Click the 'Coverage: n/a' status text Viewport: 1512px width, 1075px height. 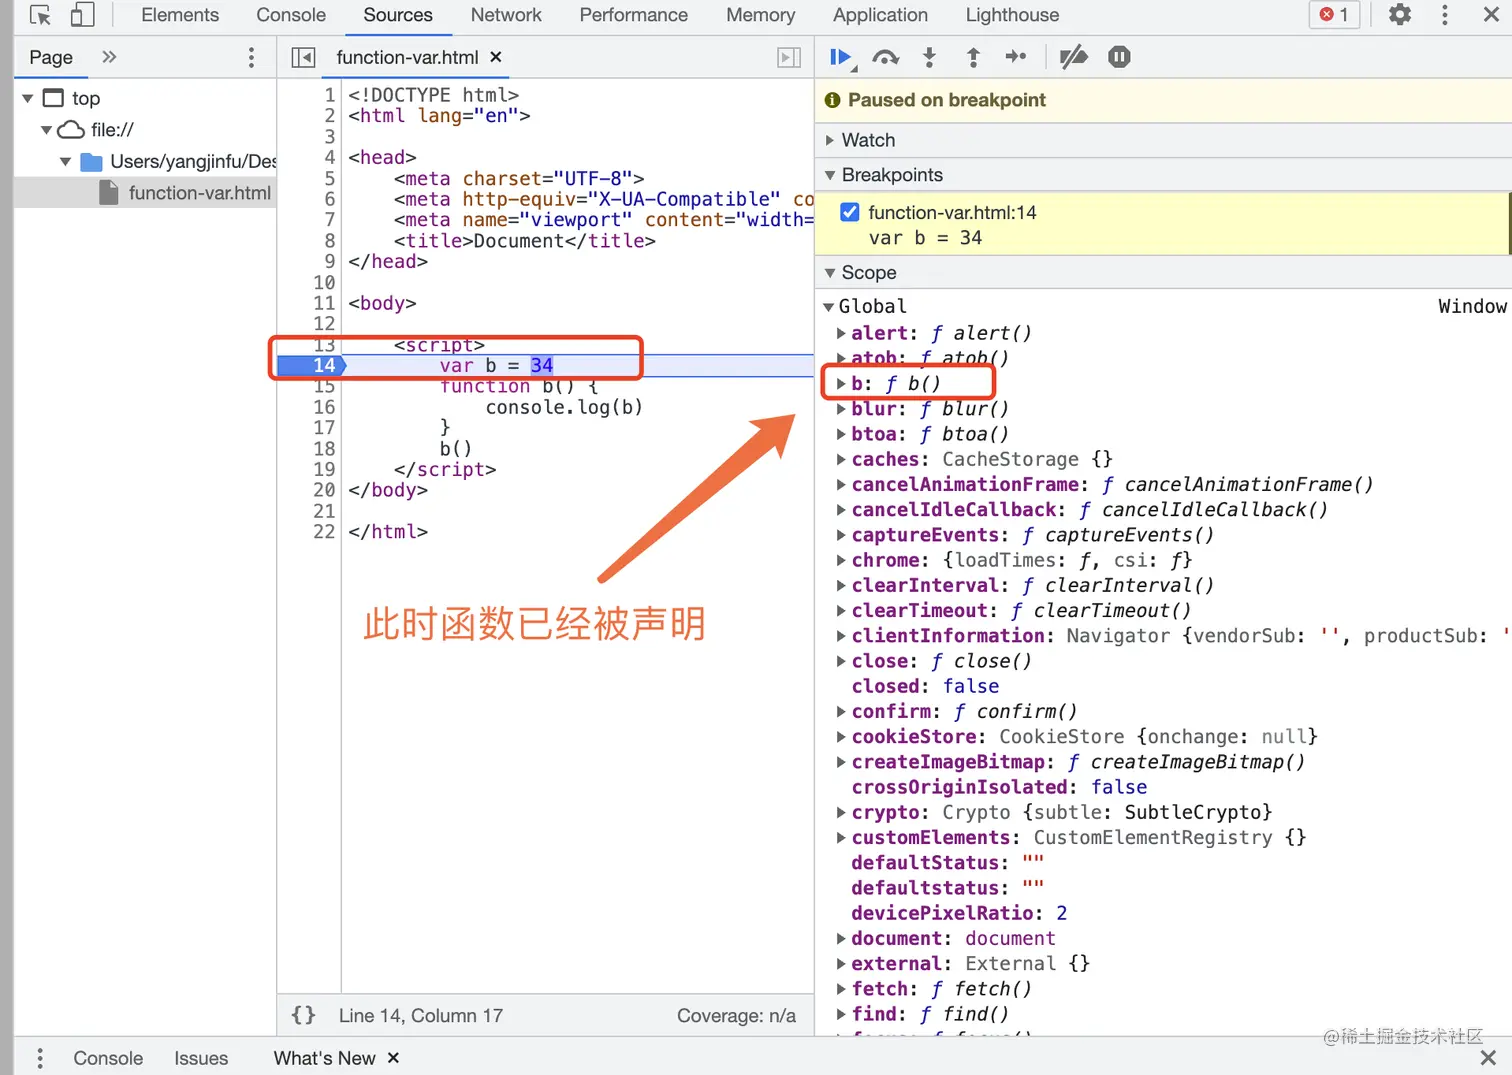[736, 1016]
